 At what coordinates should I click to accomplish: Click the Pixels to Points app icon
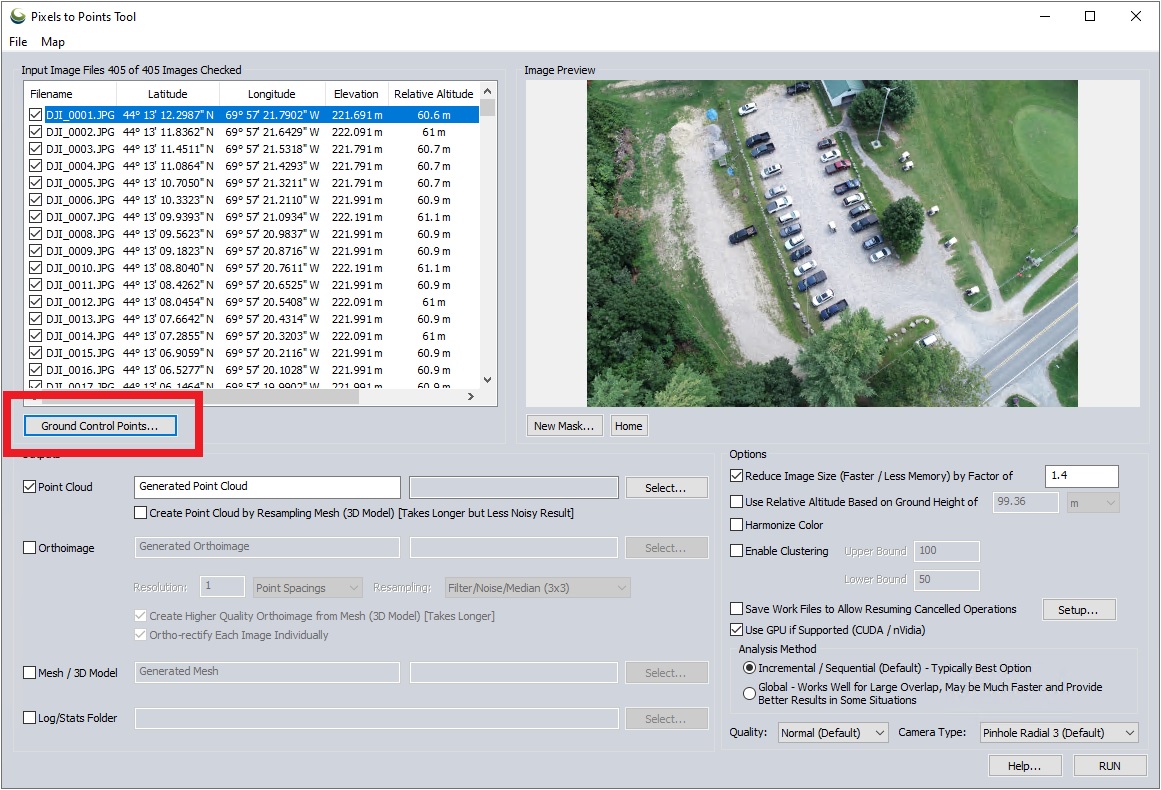pyautogui.click(x=17, y=16)
